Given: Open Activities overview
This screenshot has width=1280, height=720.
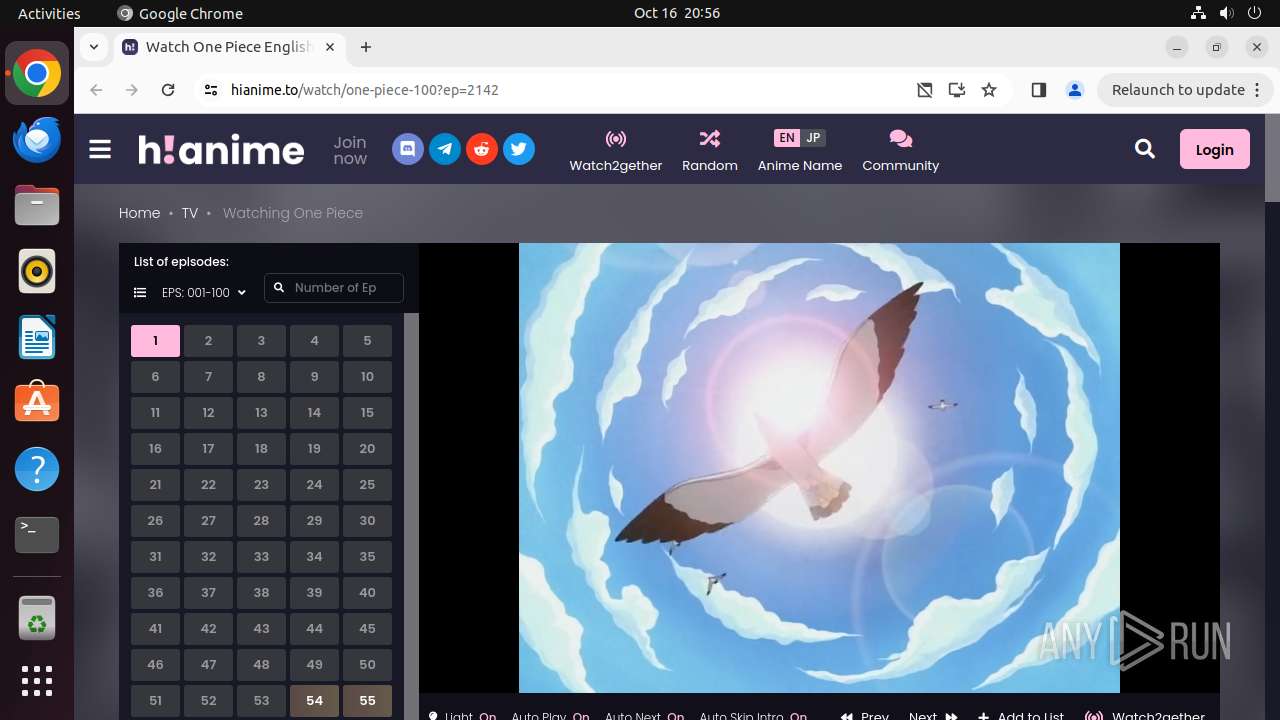Looking at the screenshot, I should (49, 13).
